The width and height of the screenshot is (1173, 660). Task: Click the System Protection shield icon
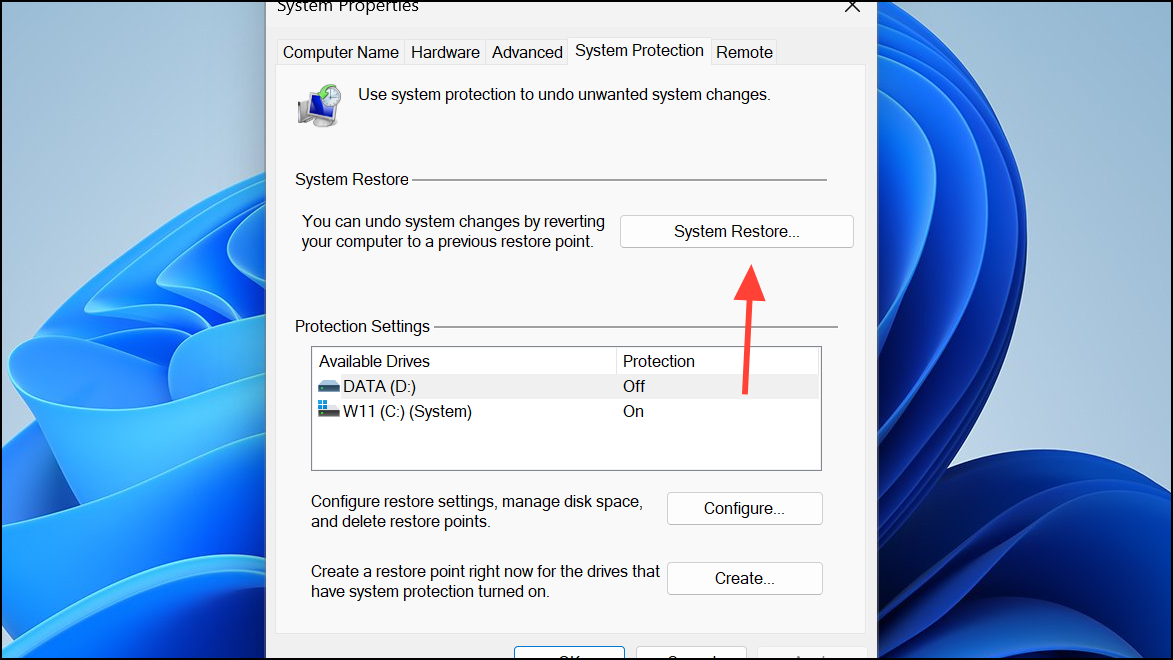click(318, 103)
